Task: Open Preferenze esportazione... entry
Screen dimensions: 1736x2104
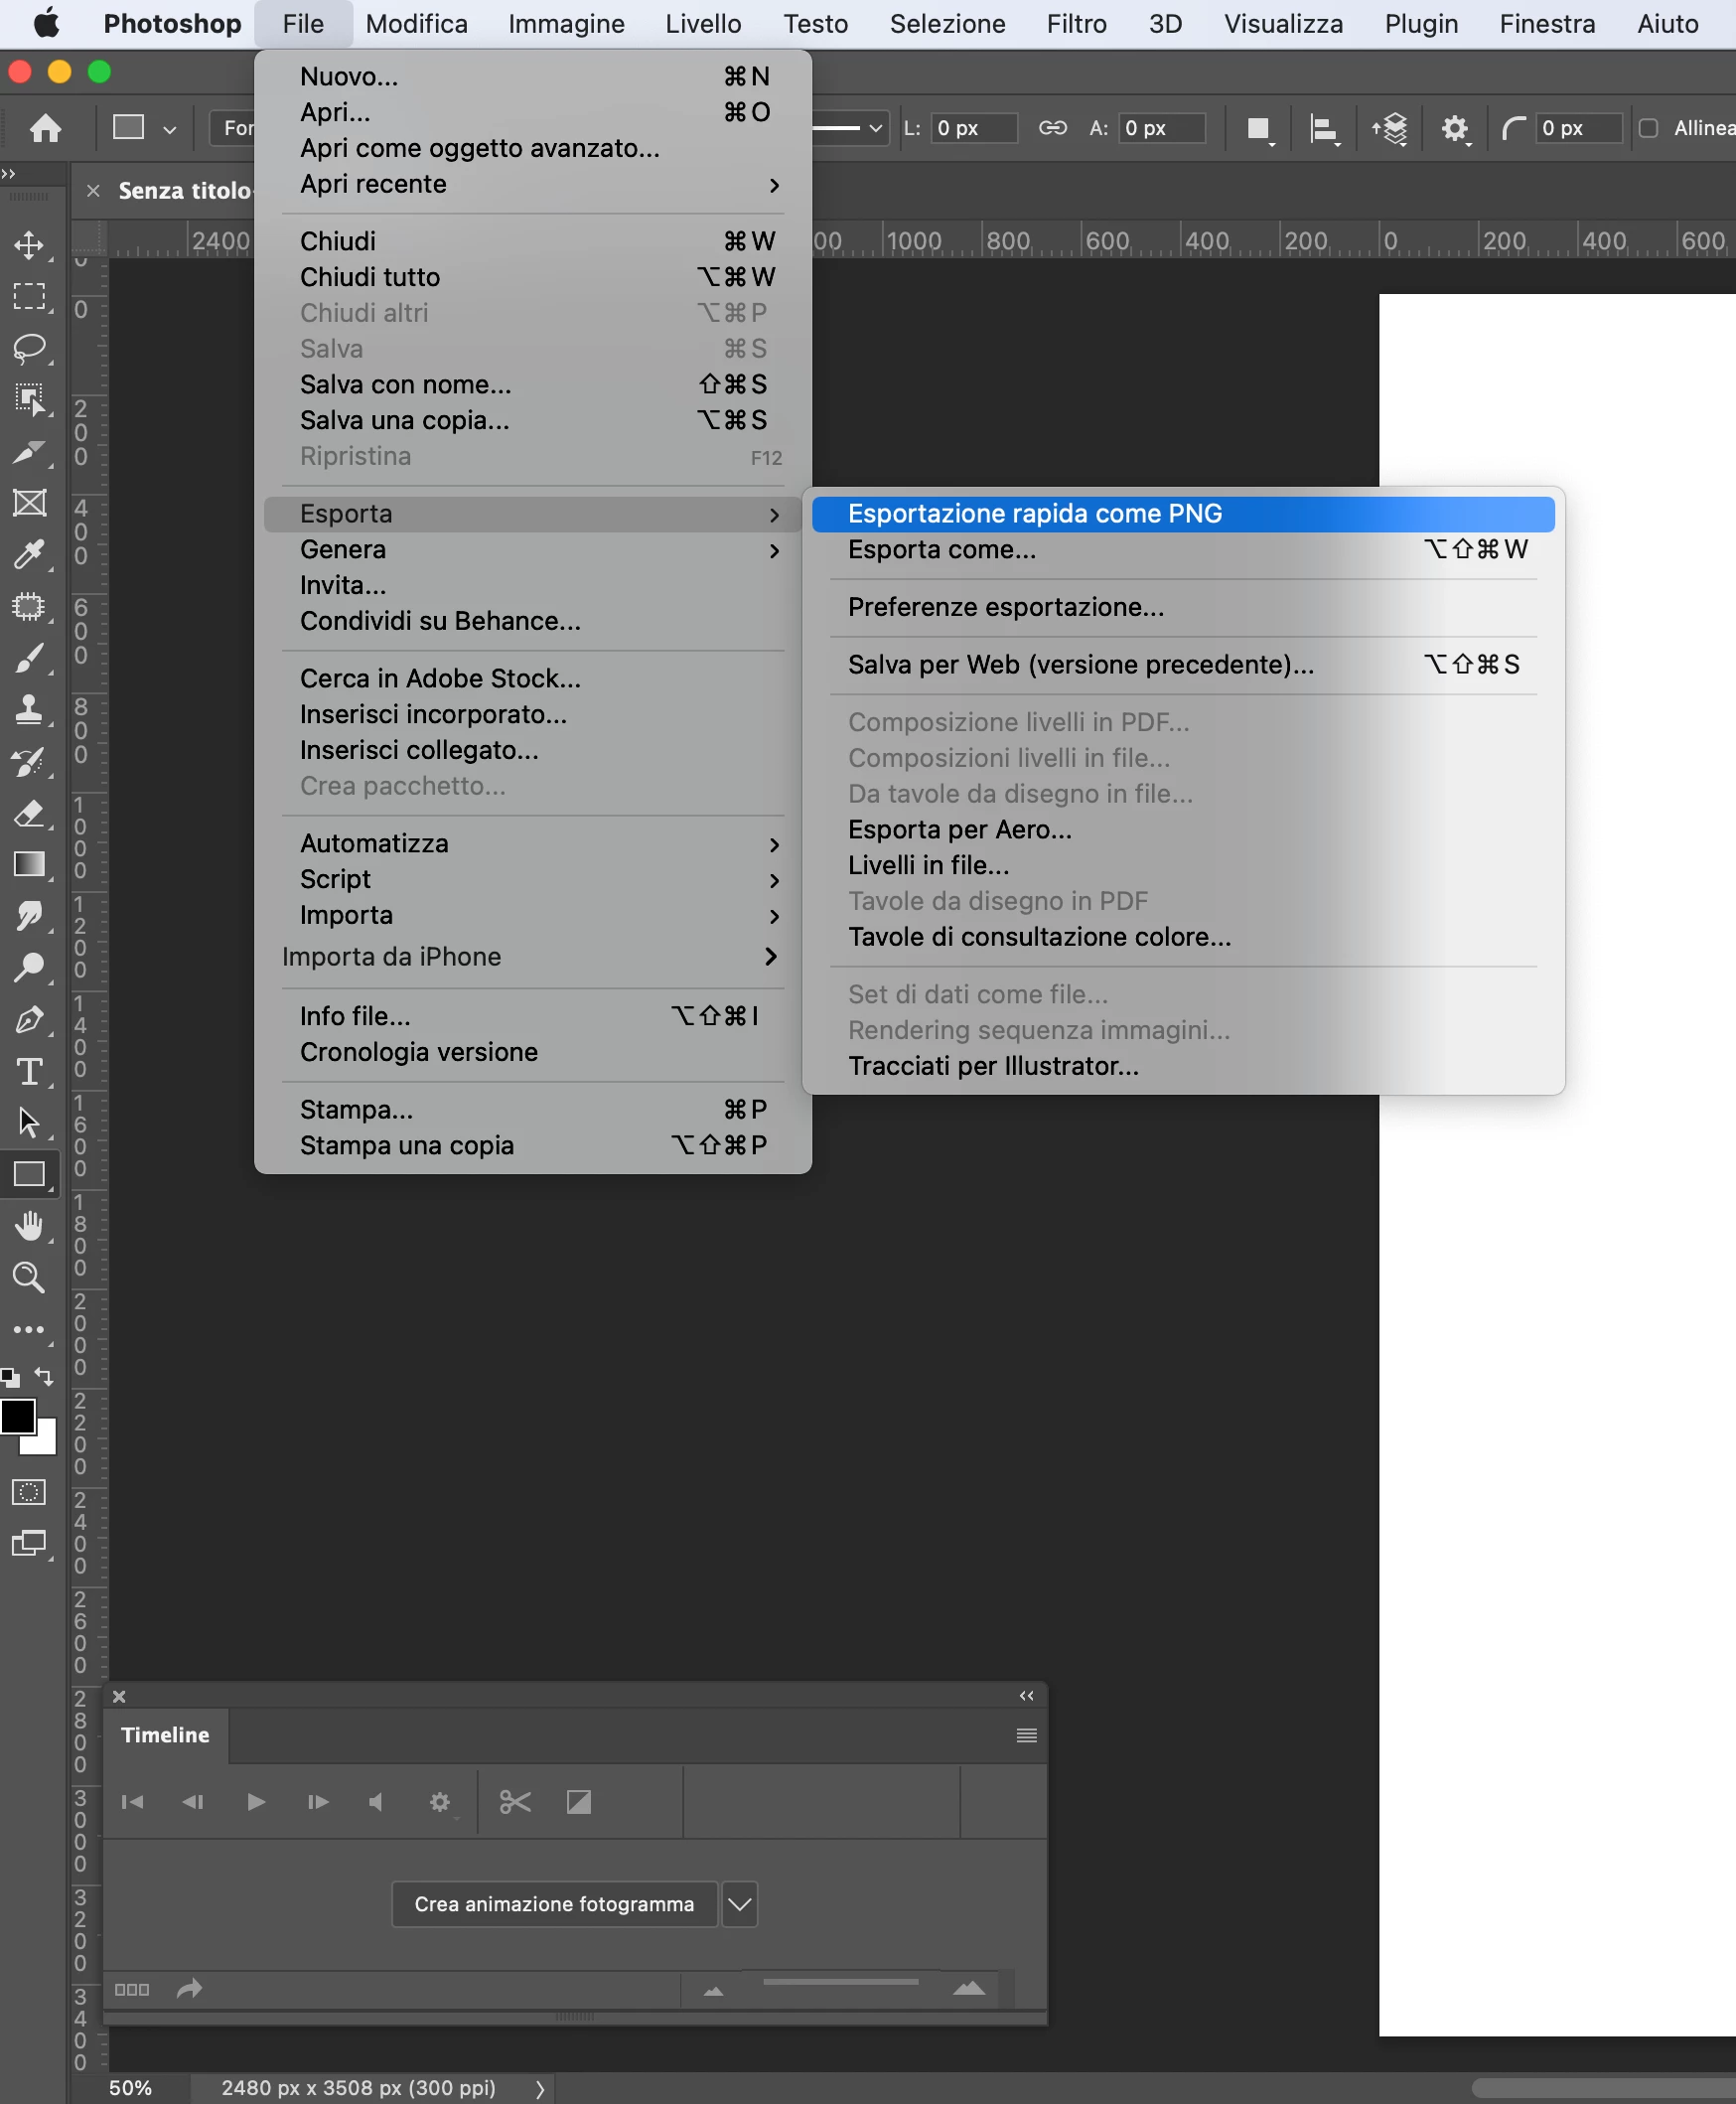Action: point(1183,608)
